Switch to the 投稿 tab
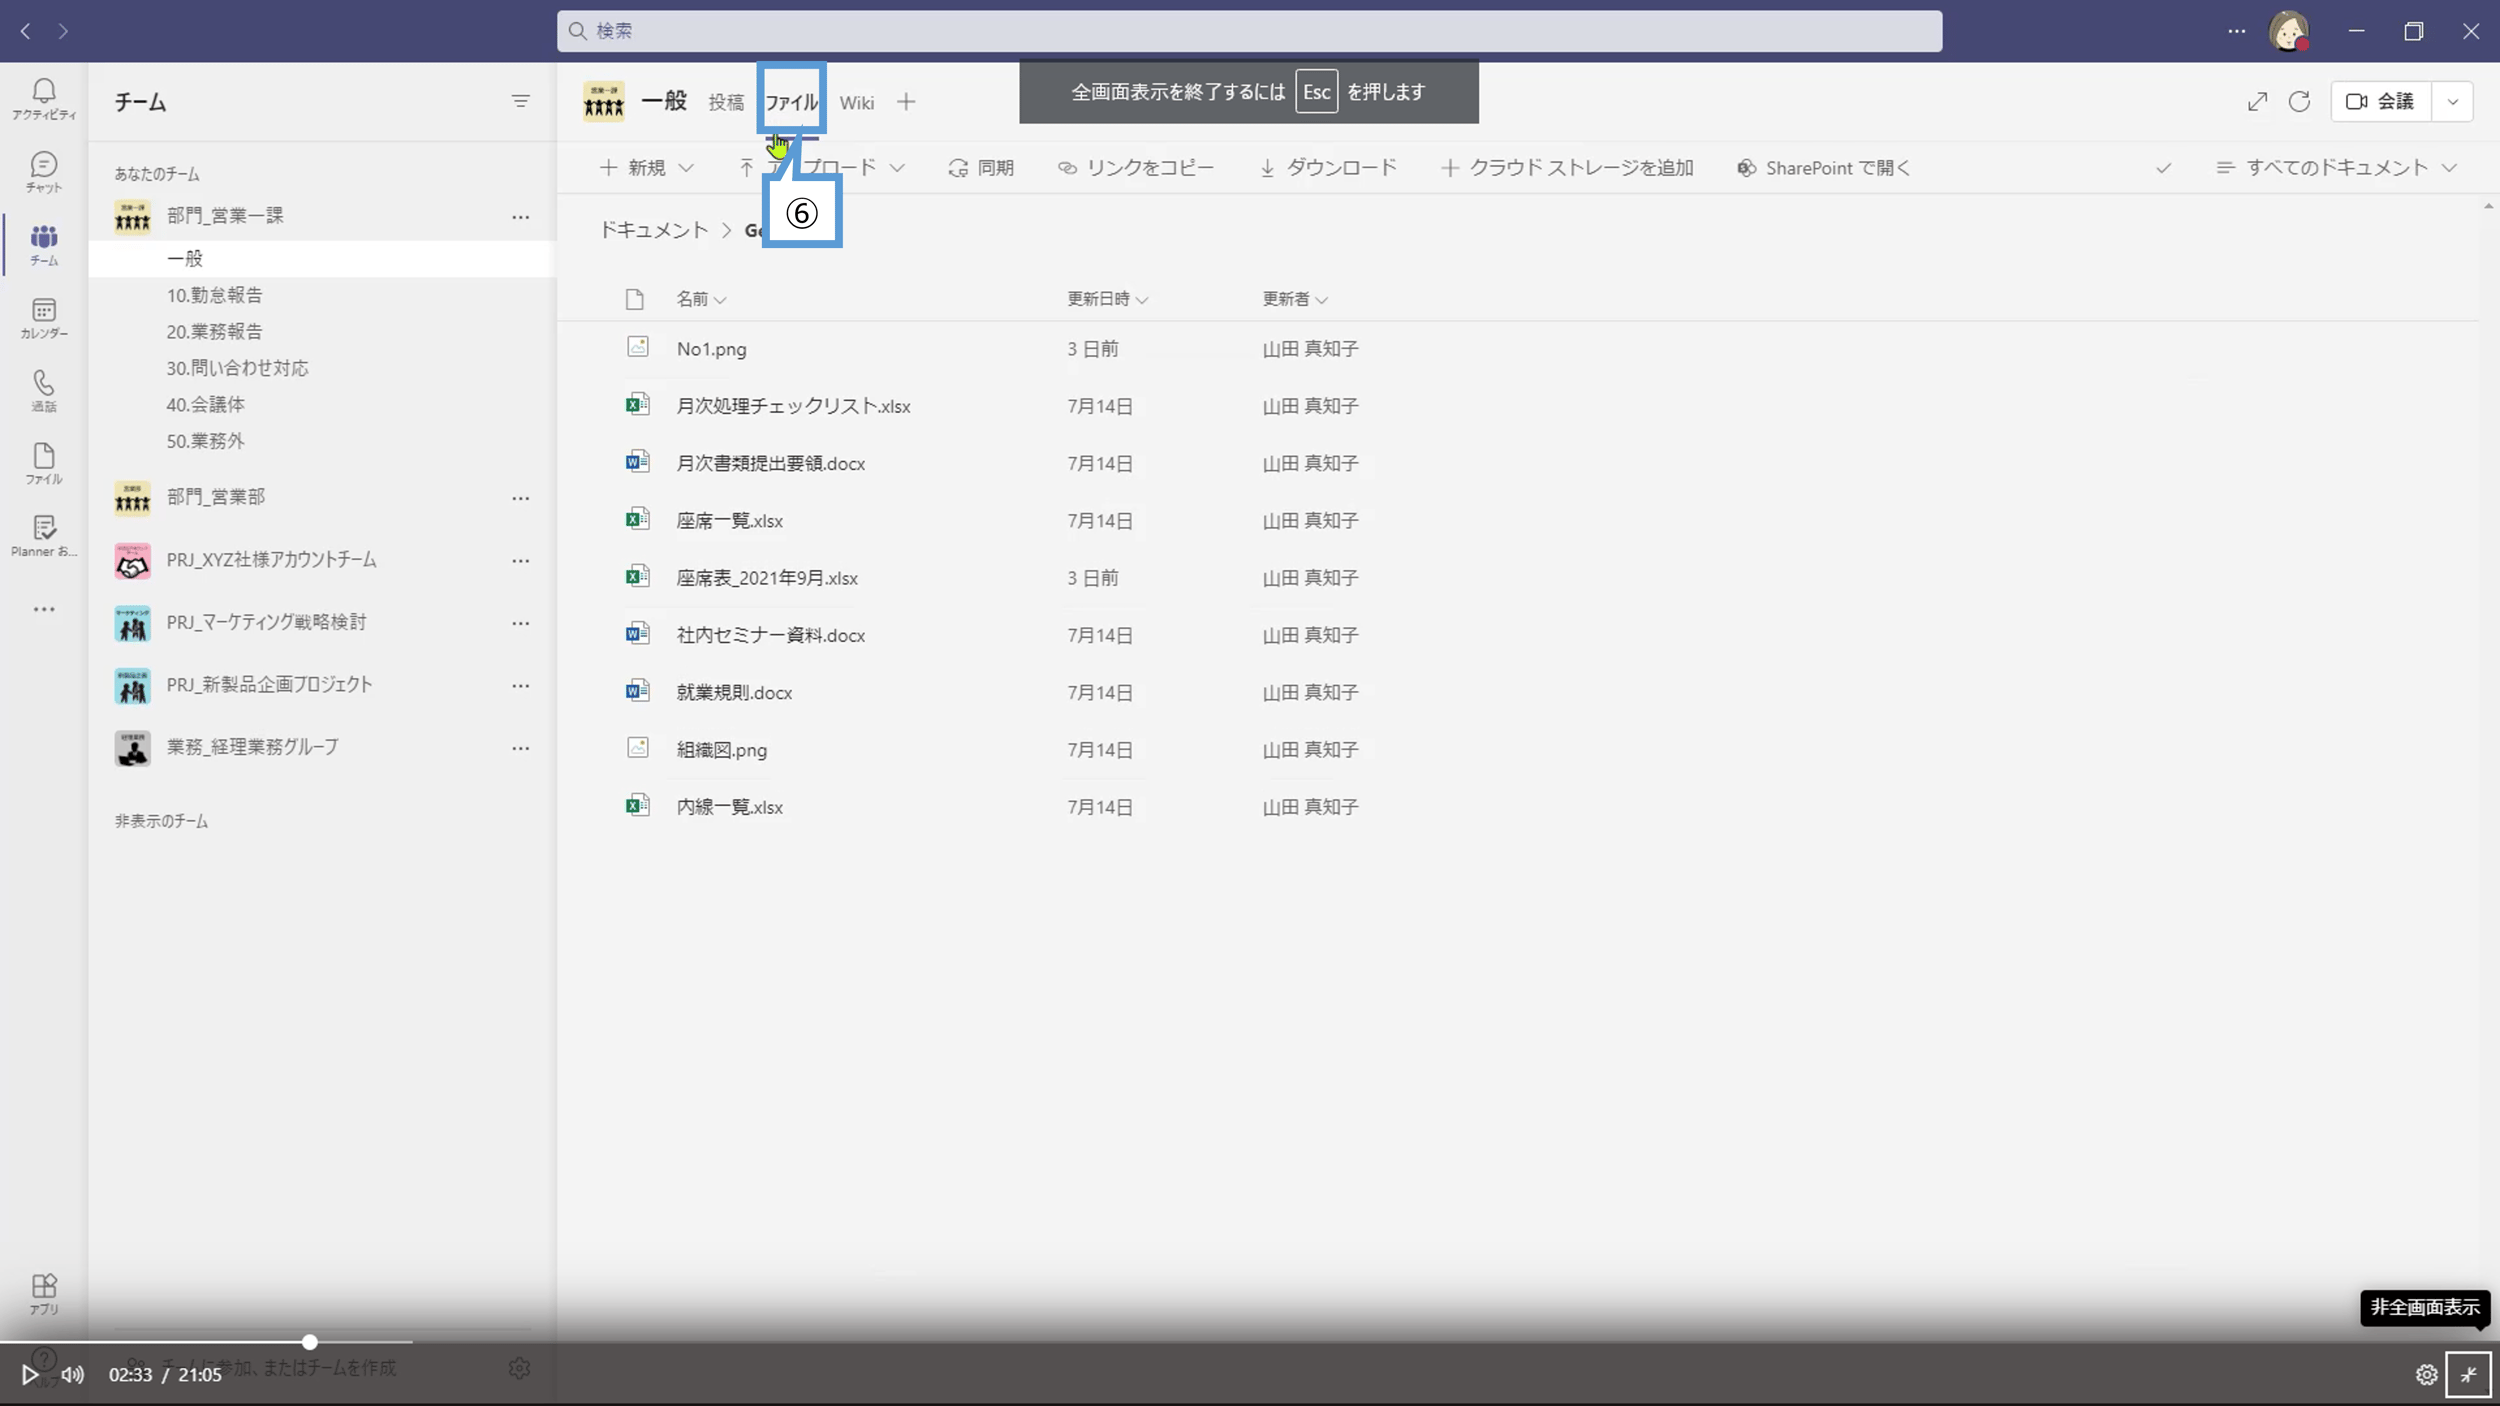The image size is (2500, 1406). click(x=726, y=102)
